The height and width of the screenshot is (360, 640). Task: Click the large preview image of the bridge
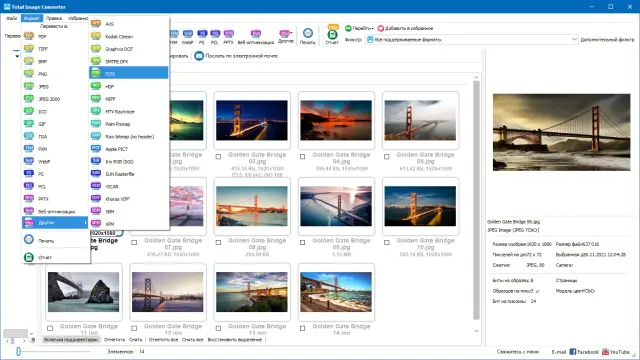pos(561,132)
